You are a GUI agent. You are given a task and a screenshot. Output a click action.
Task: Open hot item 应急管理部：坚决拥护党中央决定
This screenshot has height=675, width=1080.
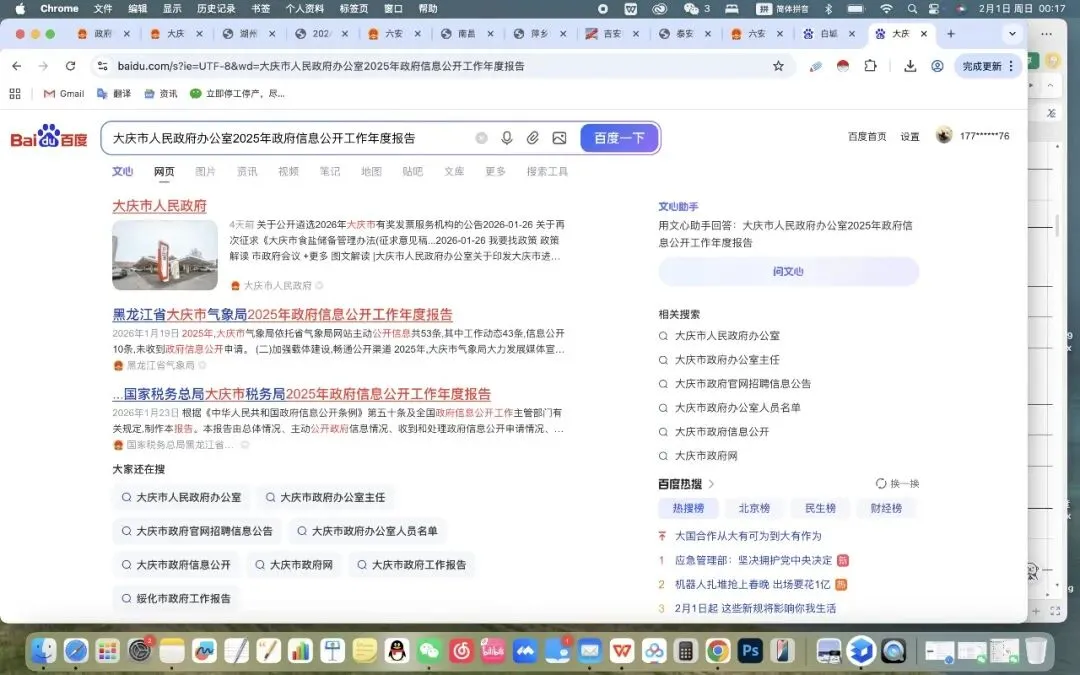(x=754, y=560)
